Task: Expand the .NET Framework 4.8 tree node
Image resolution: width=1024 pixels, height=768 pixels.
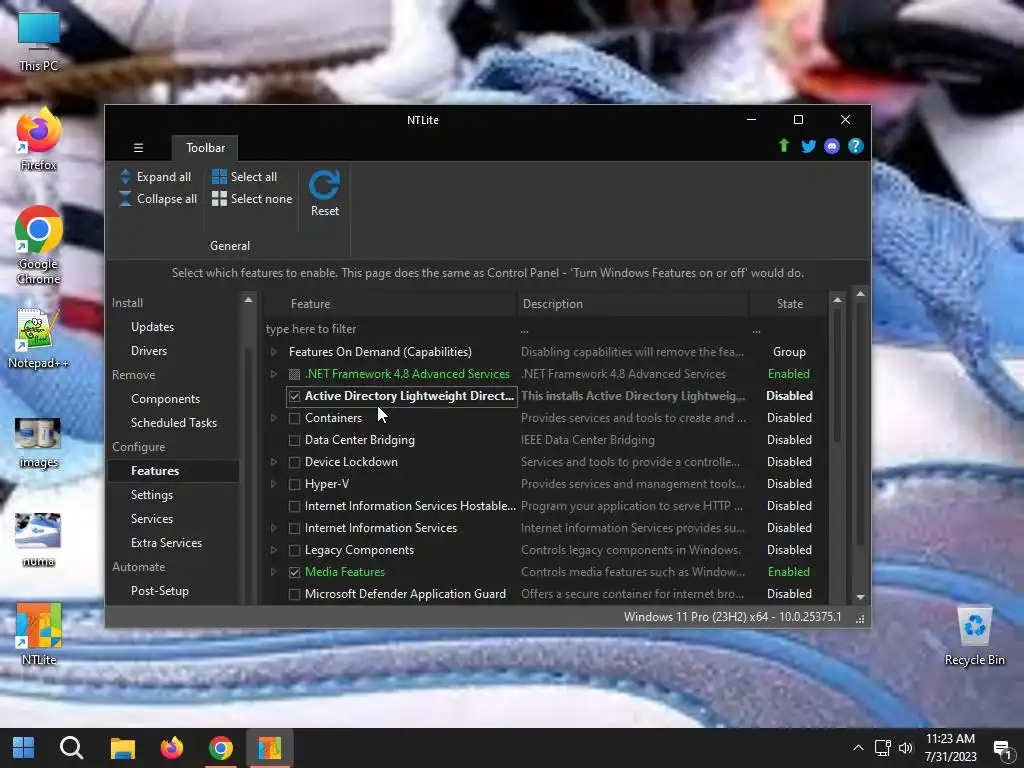Action: [274, 374]
